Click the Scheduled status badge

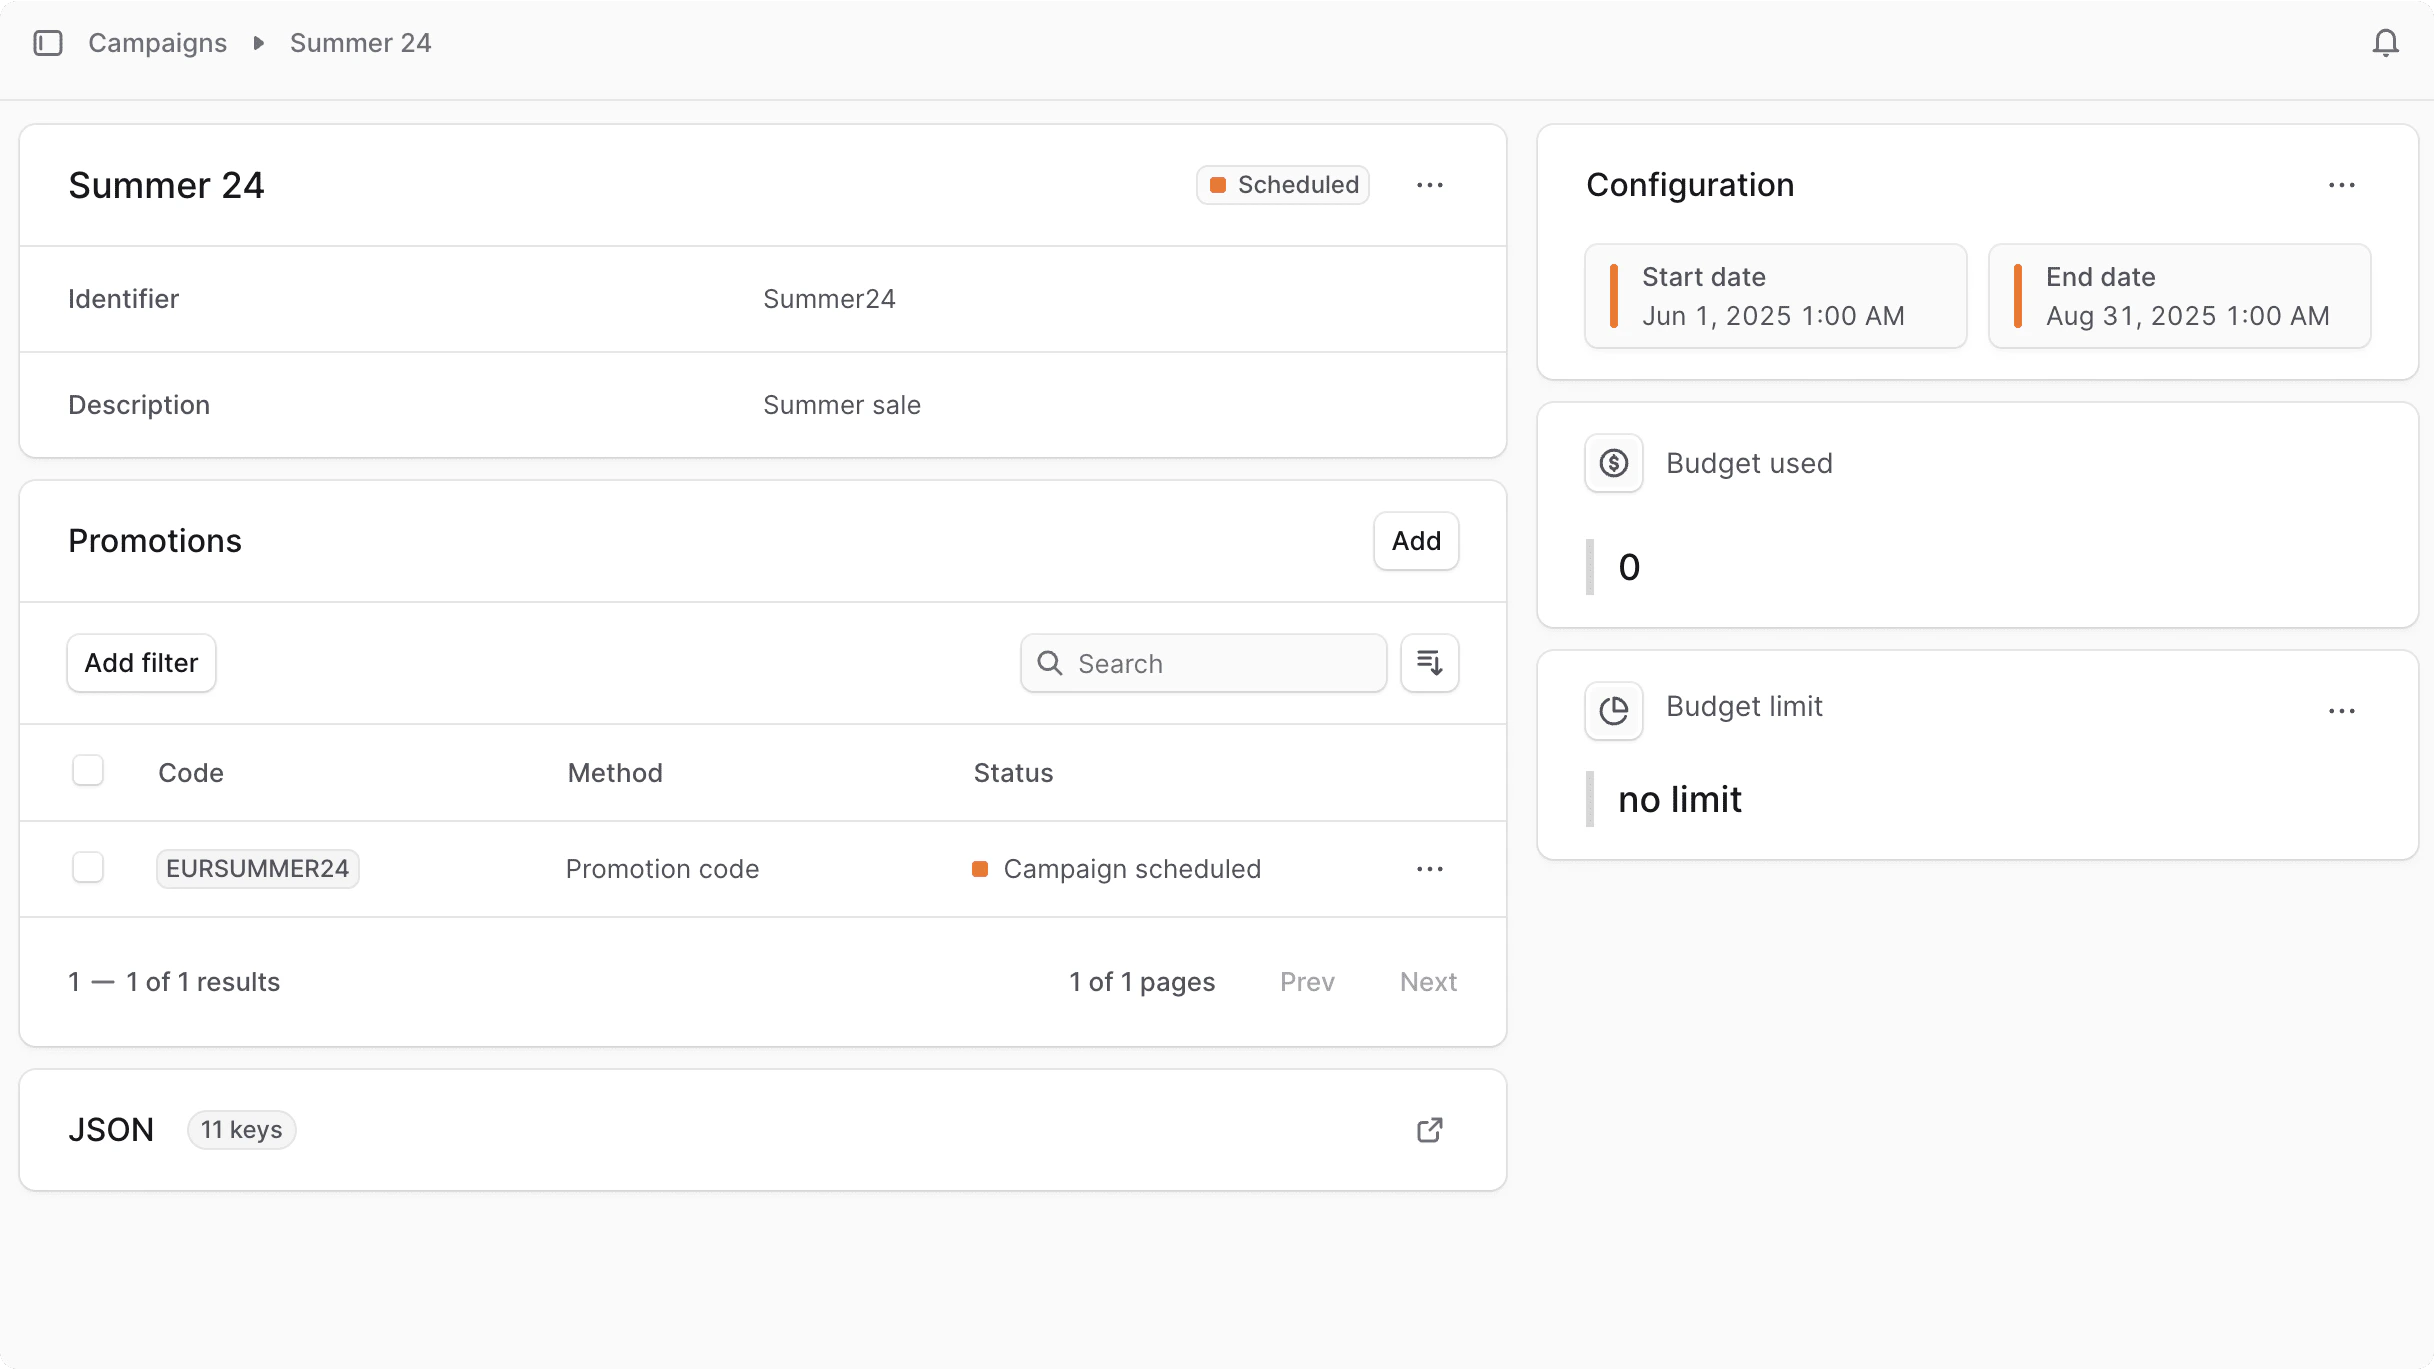pos(1283,185)
